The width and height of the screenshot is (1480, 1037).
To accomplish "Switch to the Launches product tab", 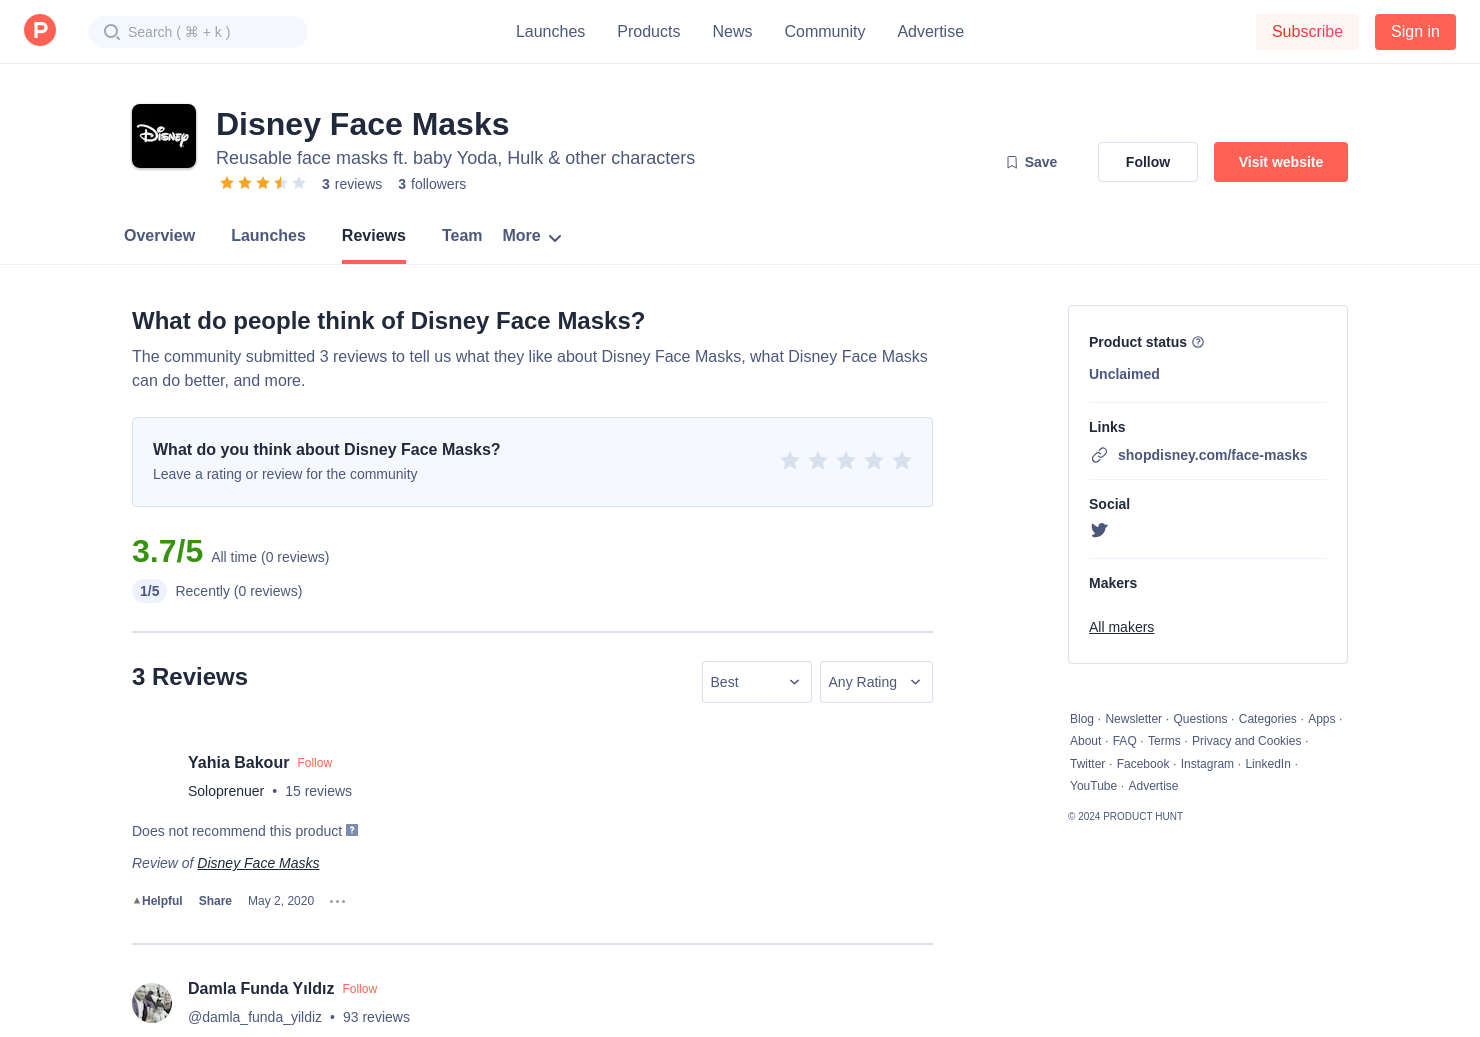I will point(268,236).
